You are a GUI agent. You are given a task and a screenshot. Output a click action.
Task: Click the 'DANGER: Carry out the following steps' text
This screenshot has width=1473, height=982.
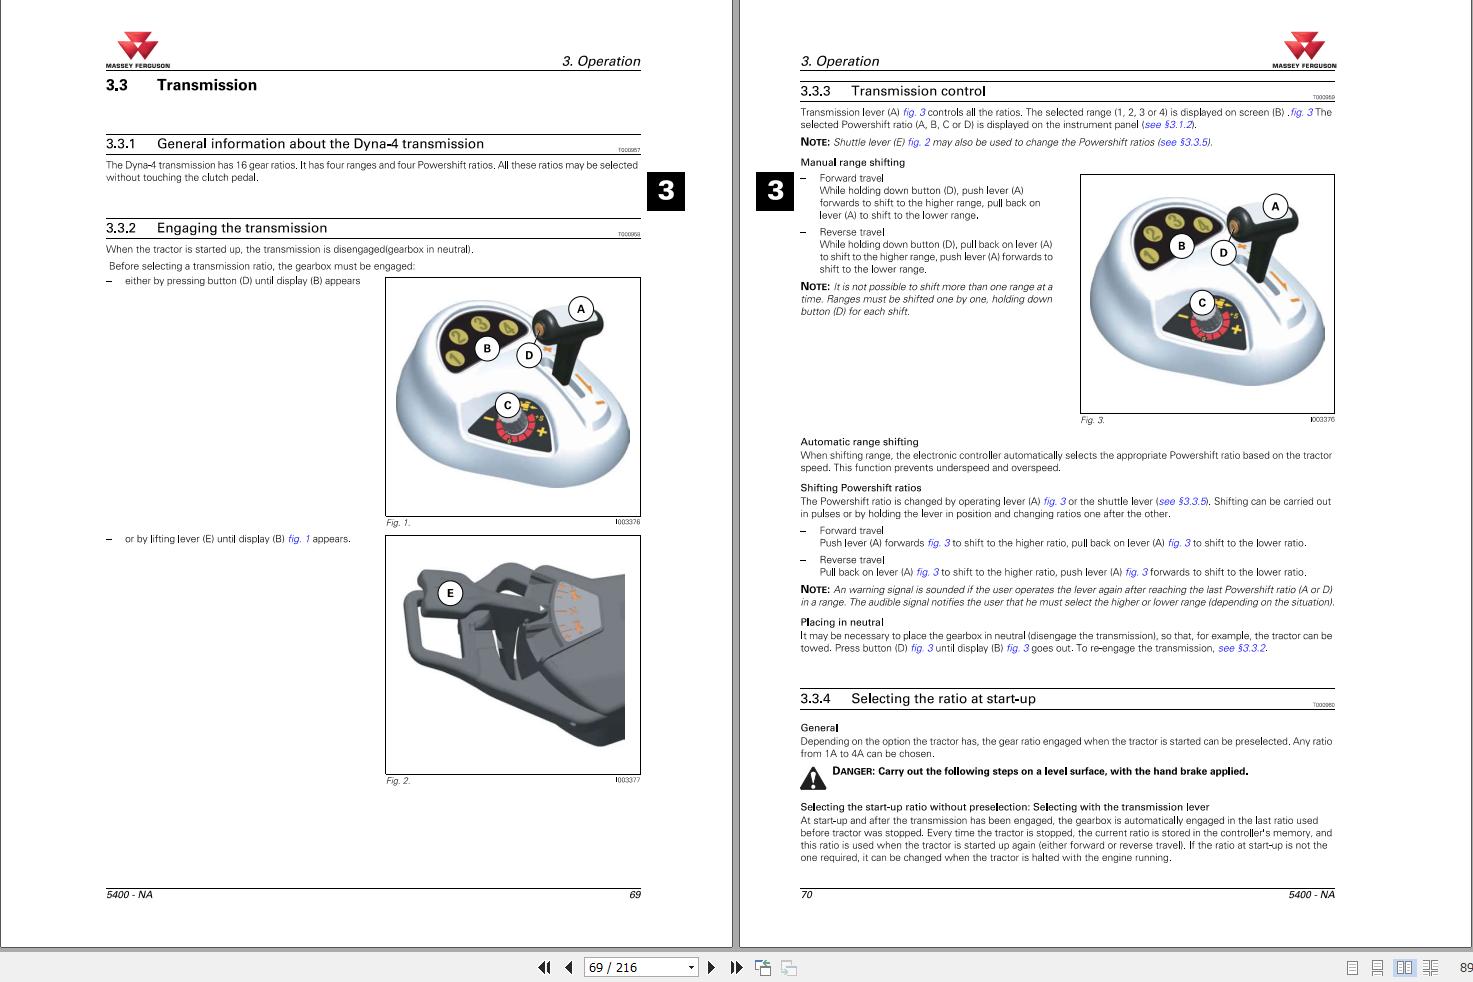(1040, 771)
